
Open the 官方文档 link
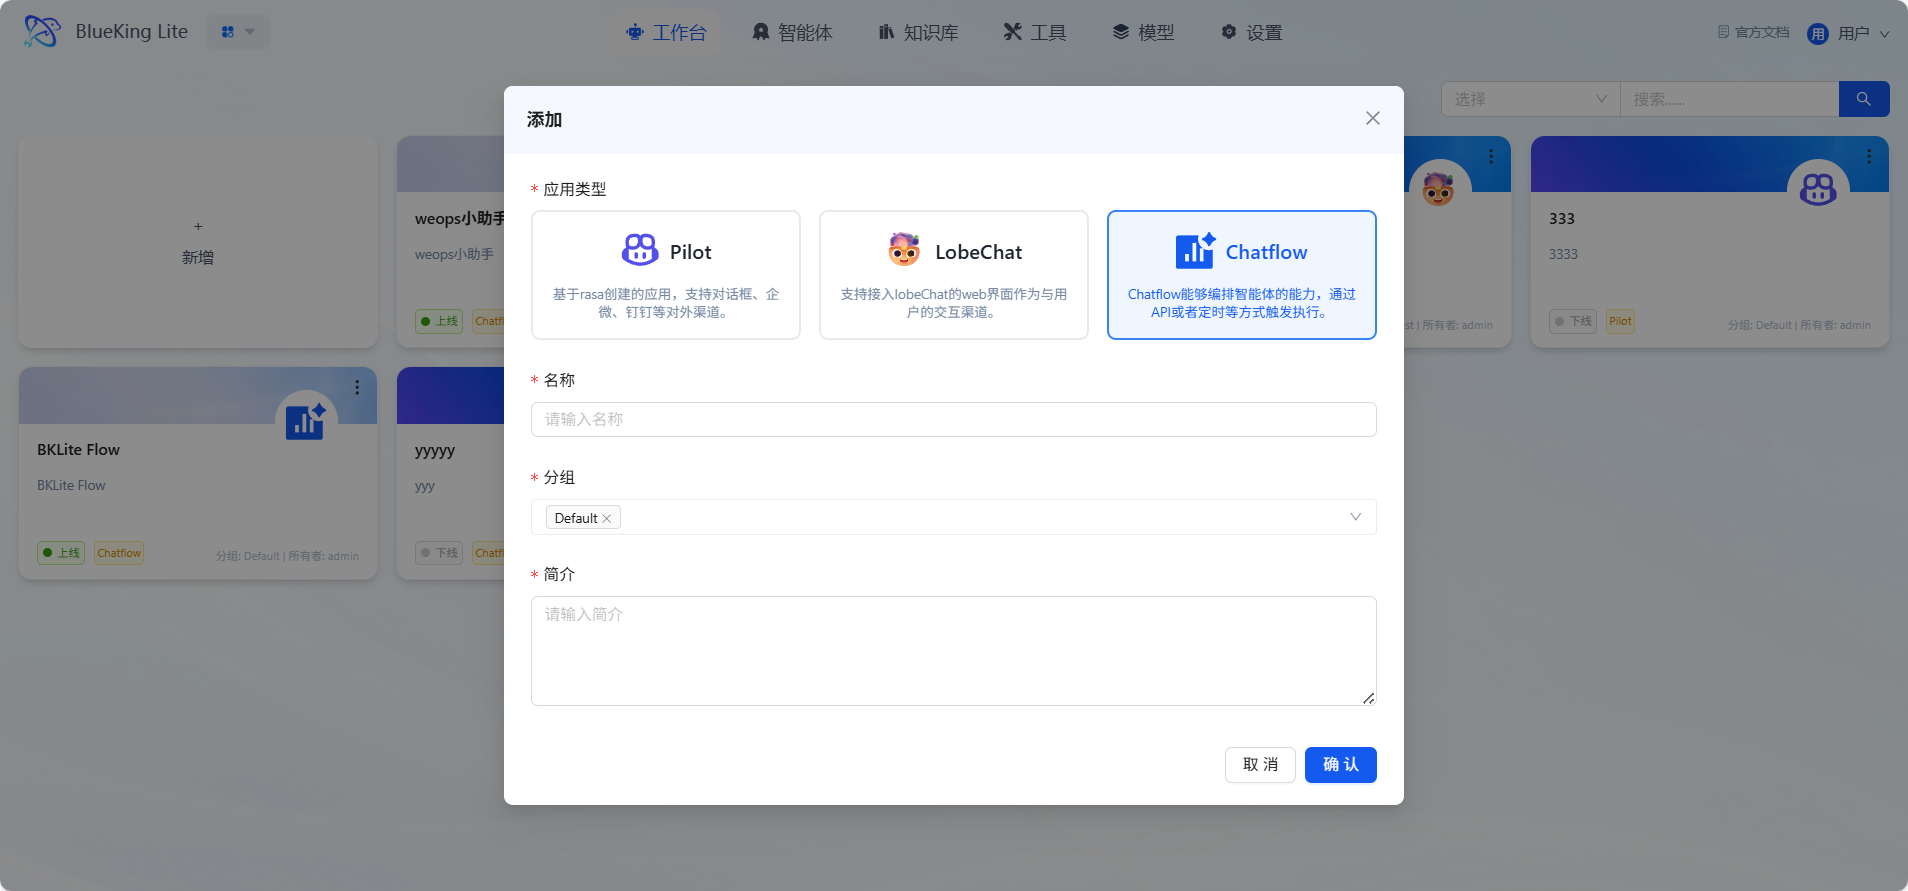pos(1753,32)
